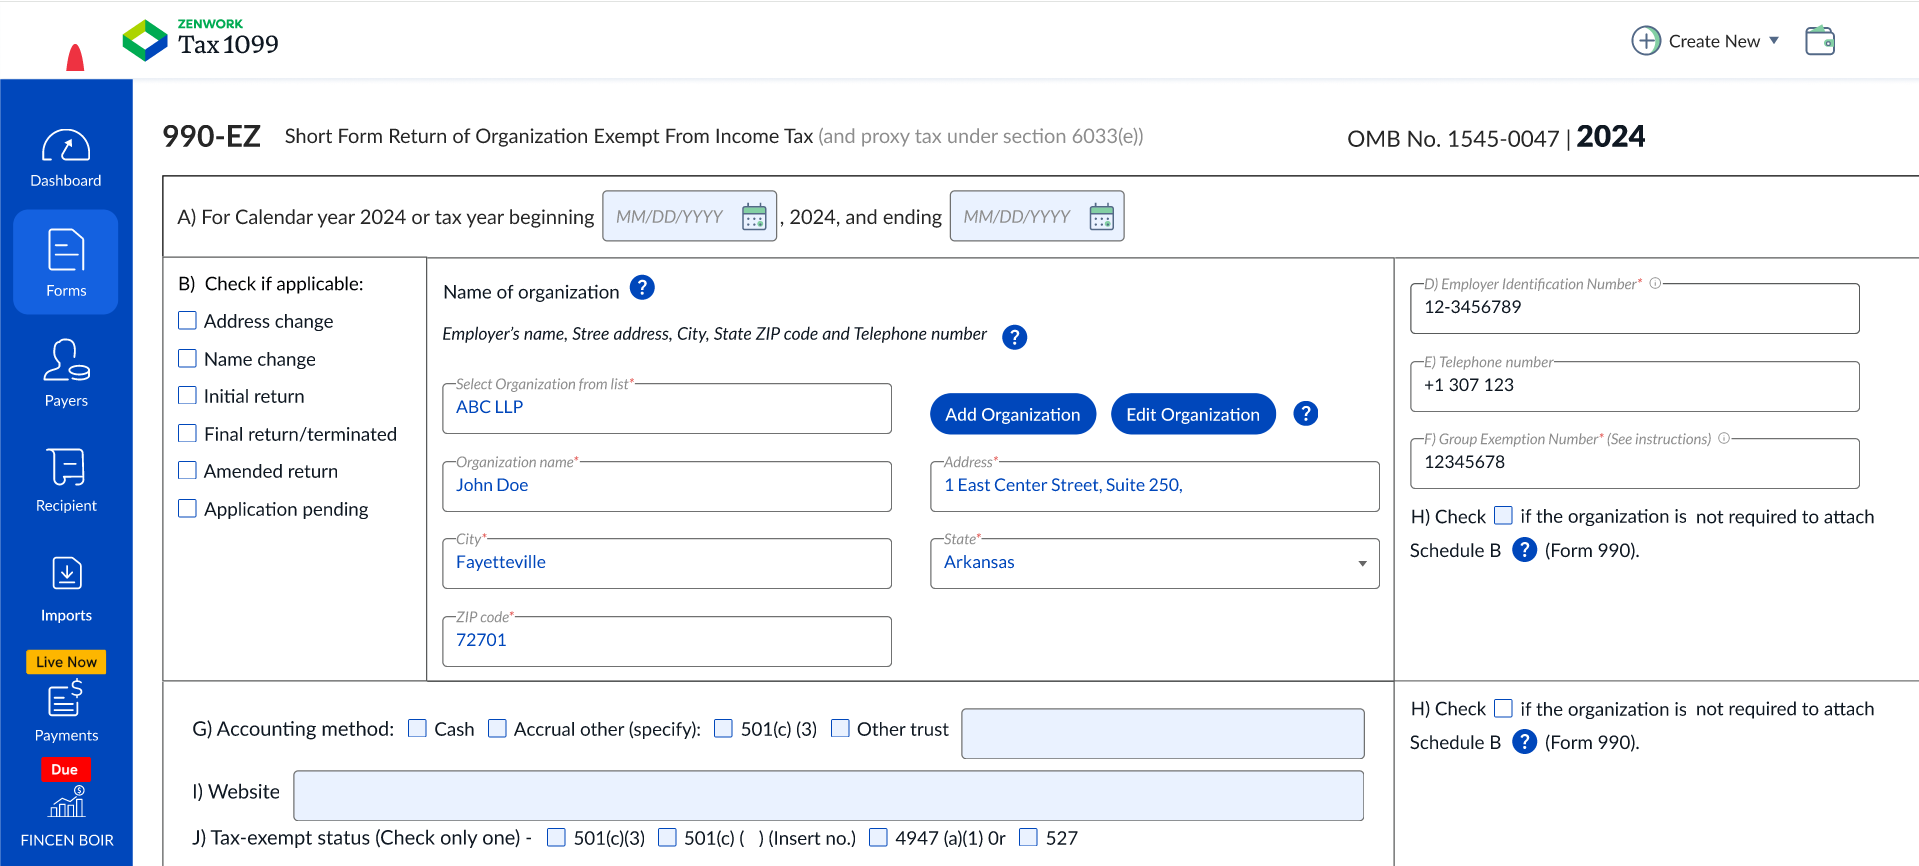The image size is (1919, 866).
Task: Click info icon for Group Exemption Number
Action: coord(1724,439)
